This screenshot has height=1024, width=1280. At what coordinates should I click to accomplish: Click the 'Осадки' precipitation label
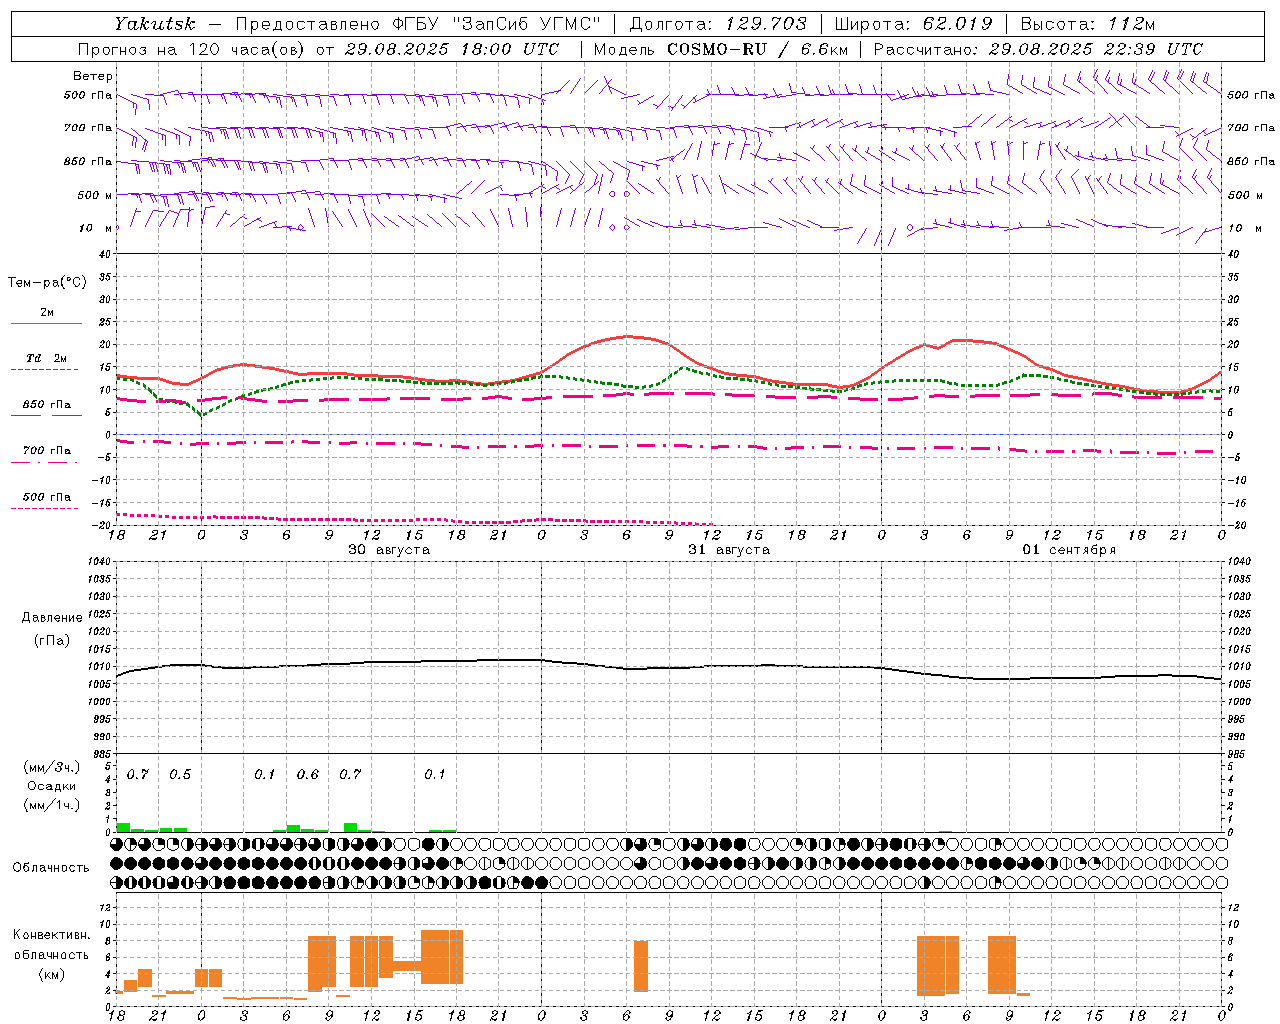pos(52,786)
